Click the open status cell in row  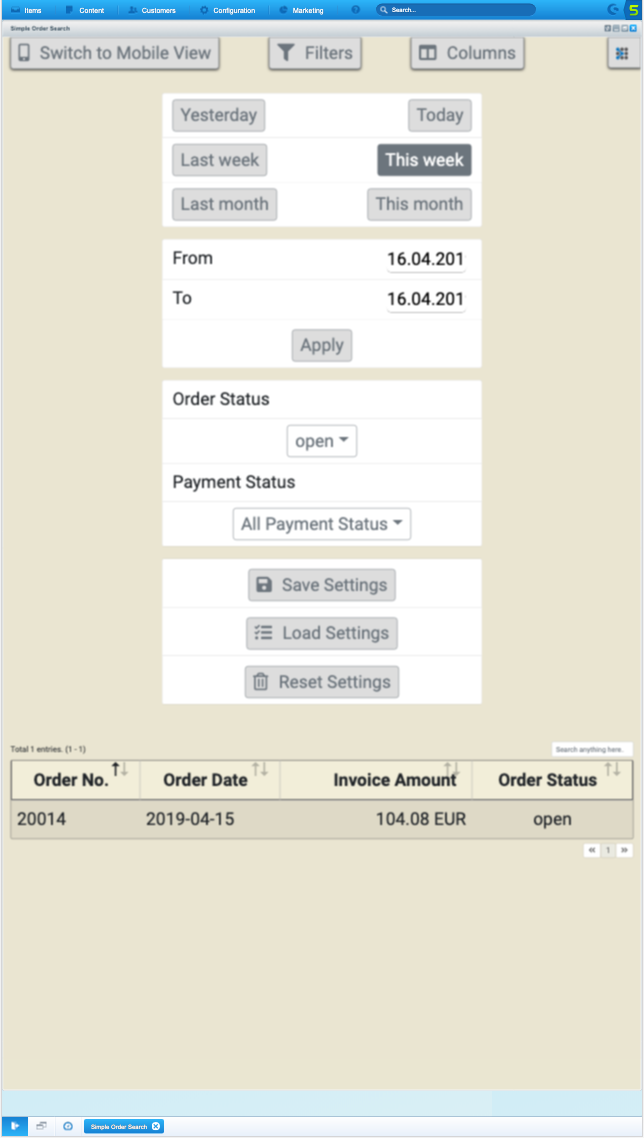pyautogui.click(x=553, y=819)
